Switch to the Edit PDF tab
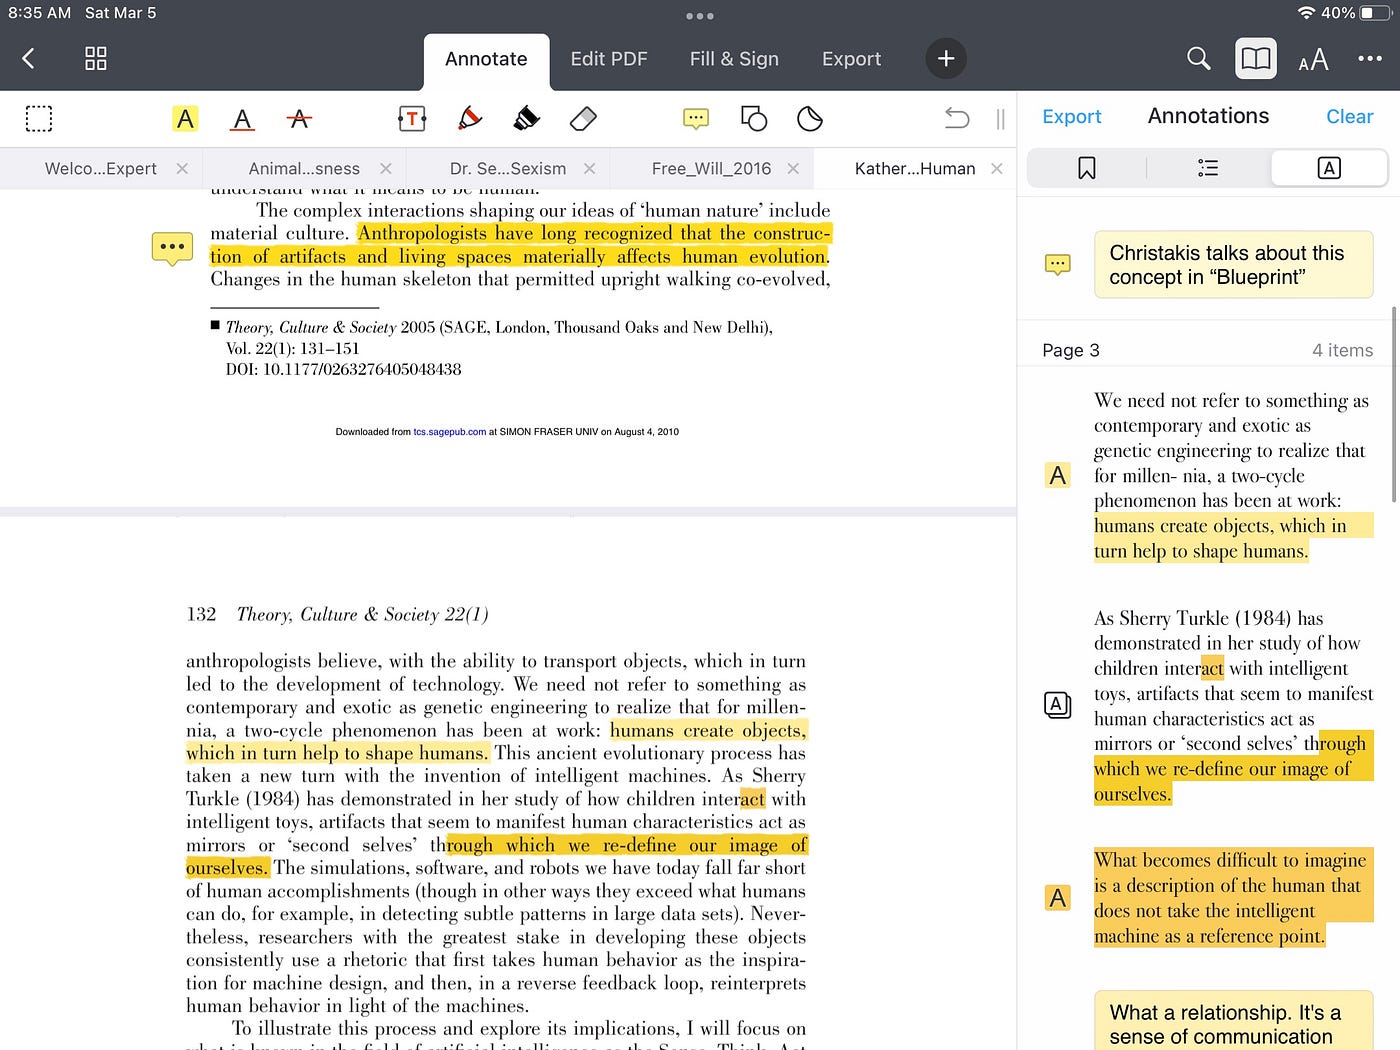This screenshot has height=1050, width=1400. (x=609, y=59)
